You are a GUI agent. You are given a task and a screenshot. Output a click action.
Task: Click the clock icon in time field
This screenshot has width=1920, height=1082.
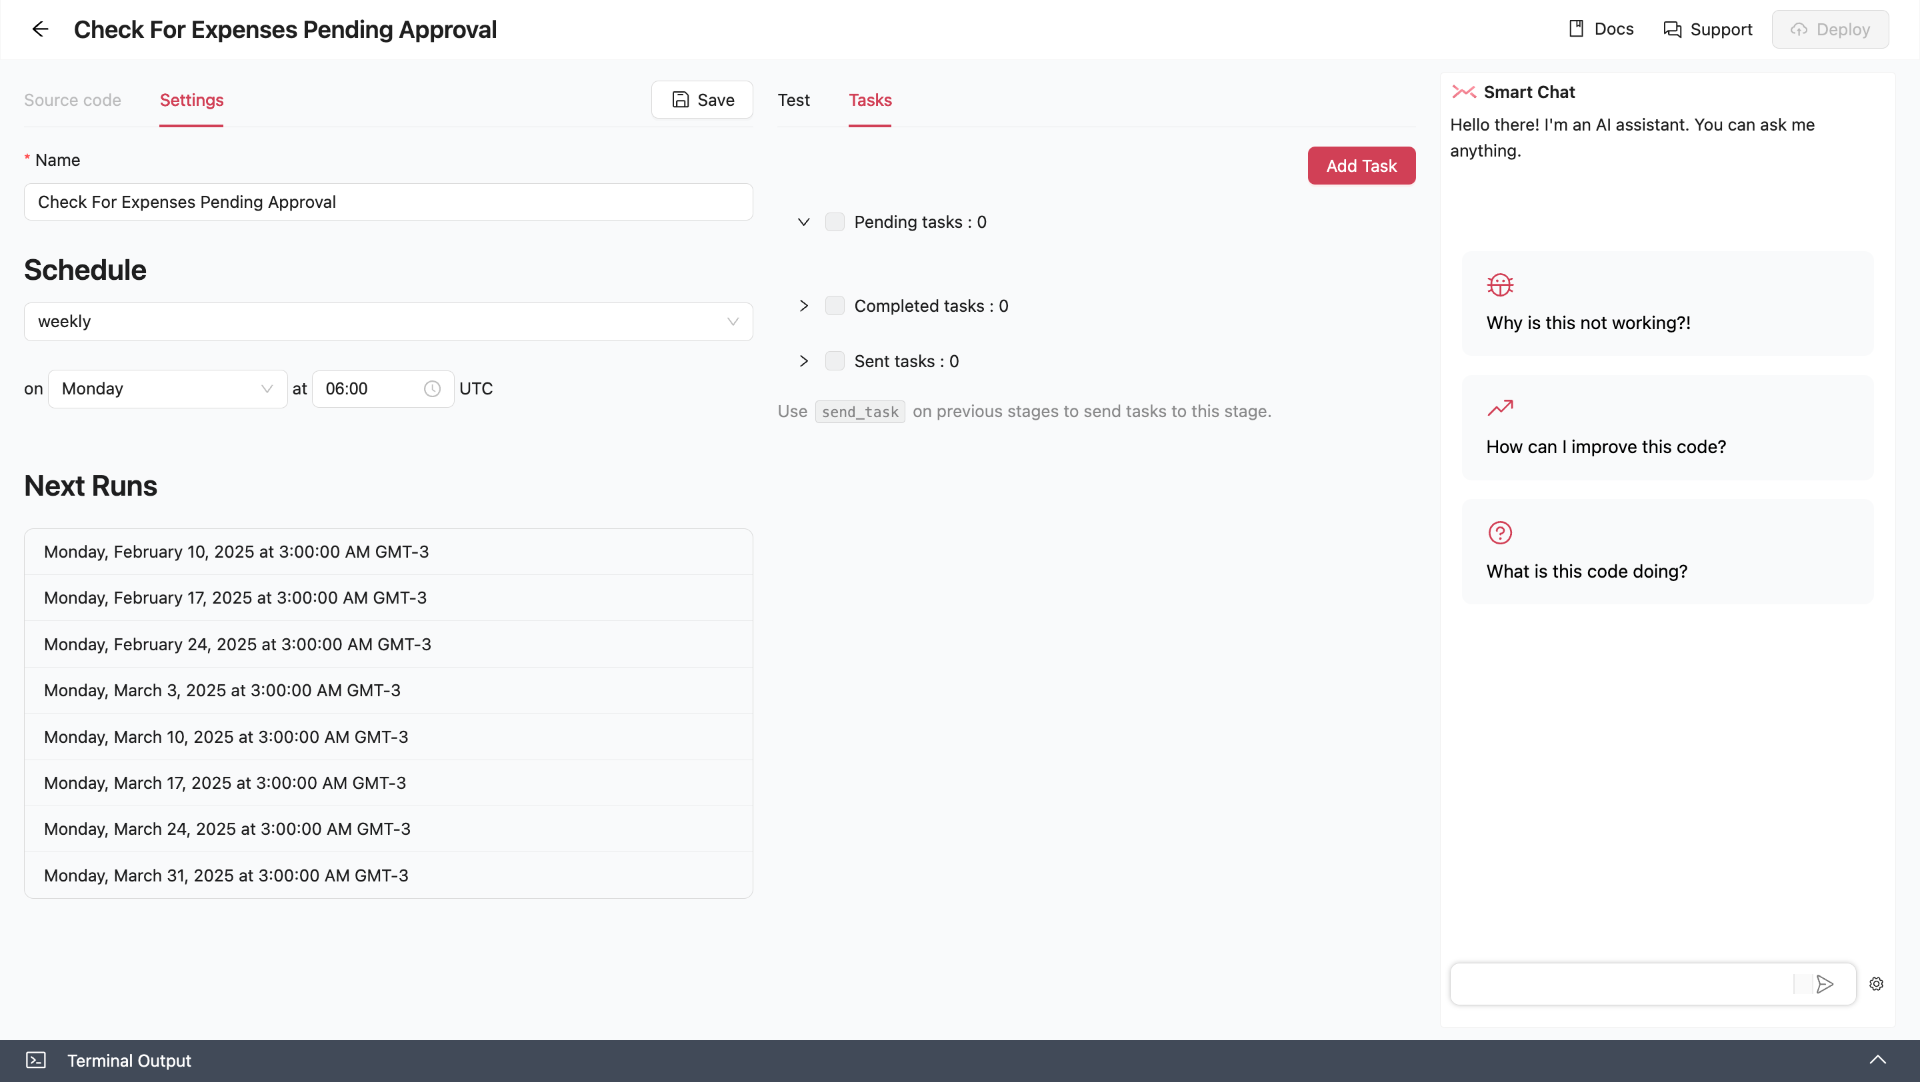(x=432, y=389)
